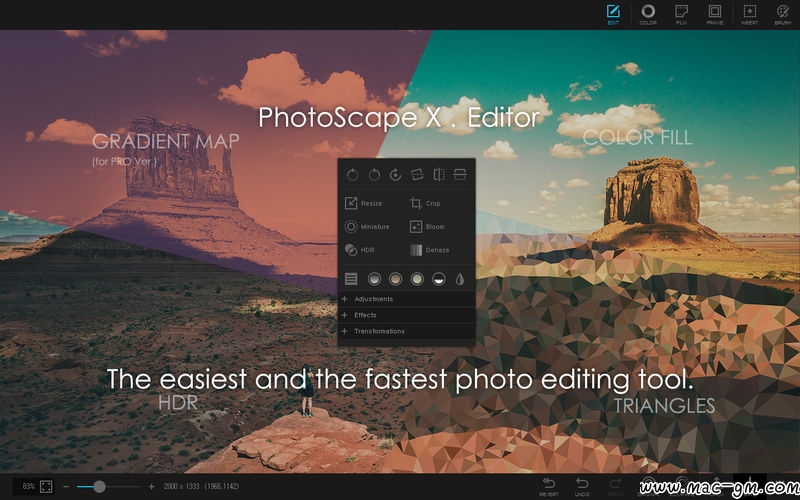Expand the Effects section
Image resolution: width=800 pixels, height=500 pixels.
point(407,315)
